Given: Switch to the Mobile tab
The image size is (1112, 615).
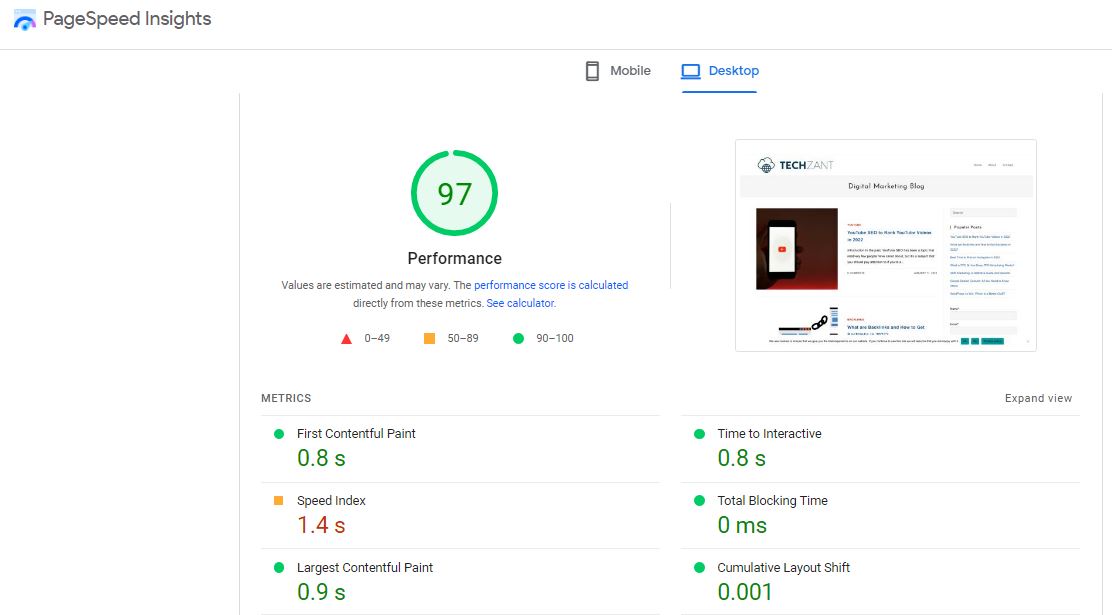Looking at the screenshot, I should pos(618,70).
